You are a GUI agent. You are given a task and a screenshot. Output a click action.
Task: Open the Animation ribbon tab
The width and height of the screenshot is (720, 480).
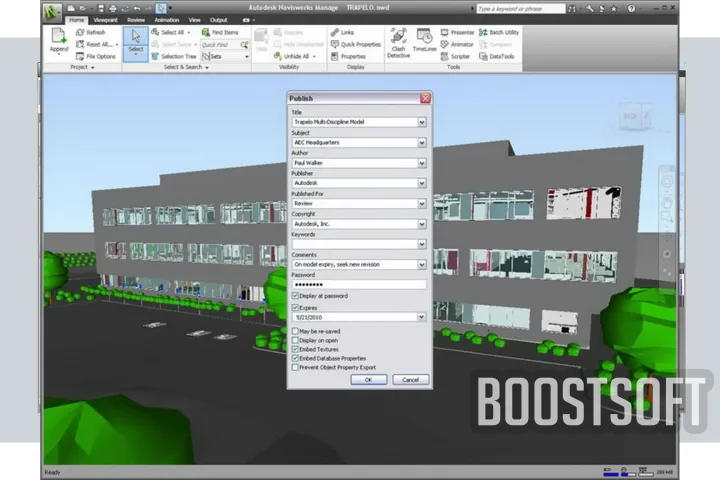tap(166, 19)
